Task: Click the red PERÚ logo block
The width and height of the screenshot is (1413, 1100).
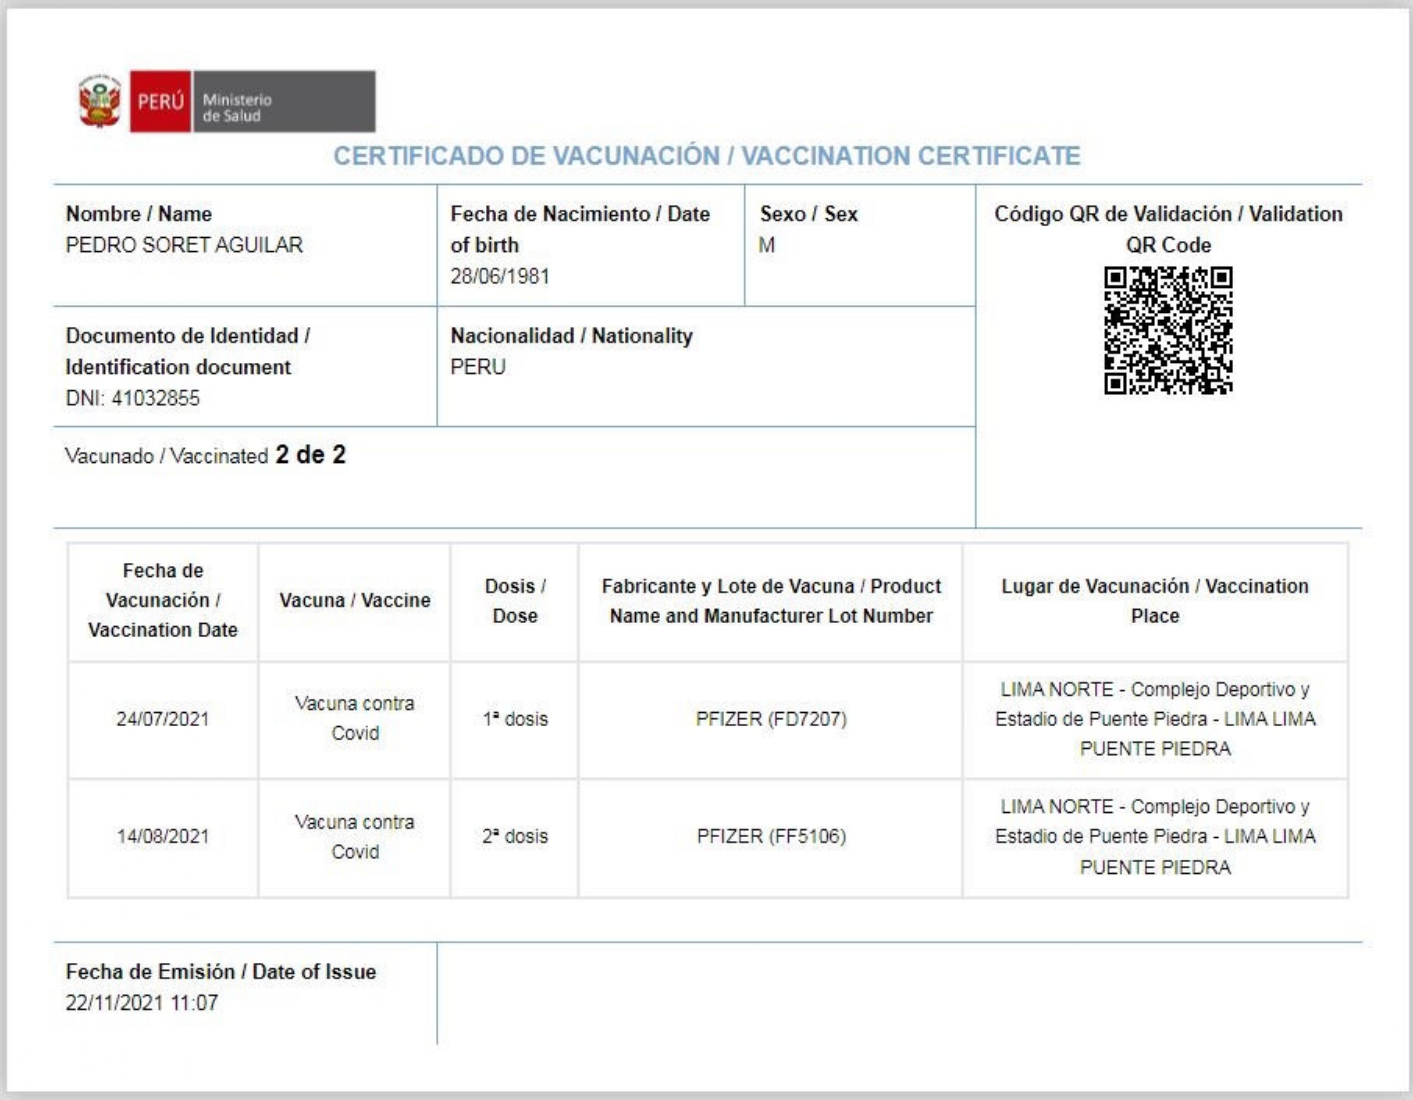Action: click(160, 101)
